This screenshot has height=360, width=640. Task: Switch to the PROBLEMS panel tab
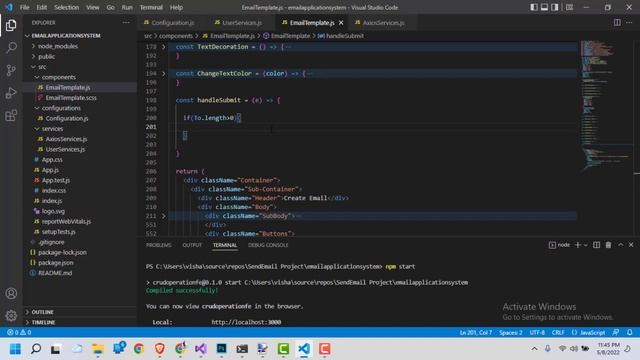click(x=159, y=245)
